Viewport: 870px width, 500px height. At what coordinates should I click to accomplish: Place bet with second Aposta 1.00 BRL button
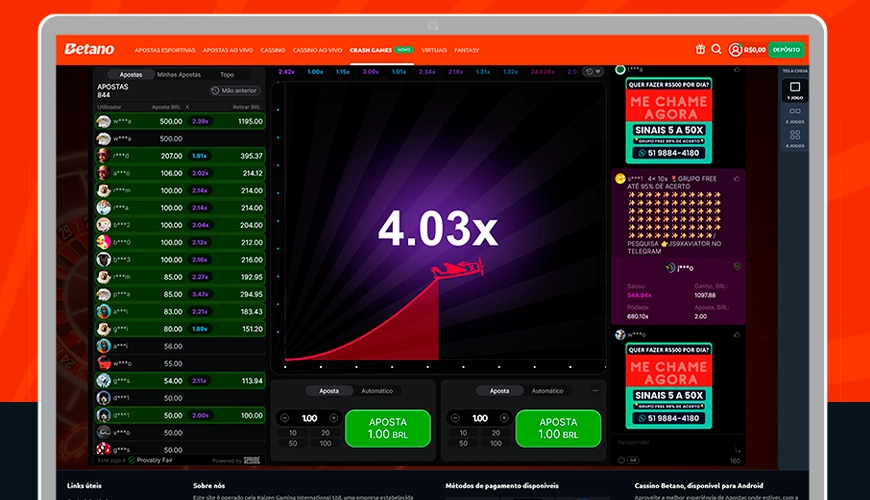(x=558, y=428)
